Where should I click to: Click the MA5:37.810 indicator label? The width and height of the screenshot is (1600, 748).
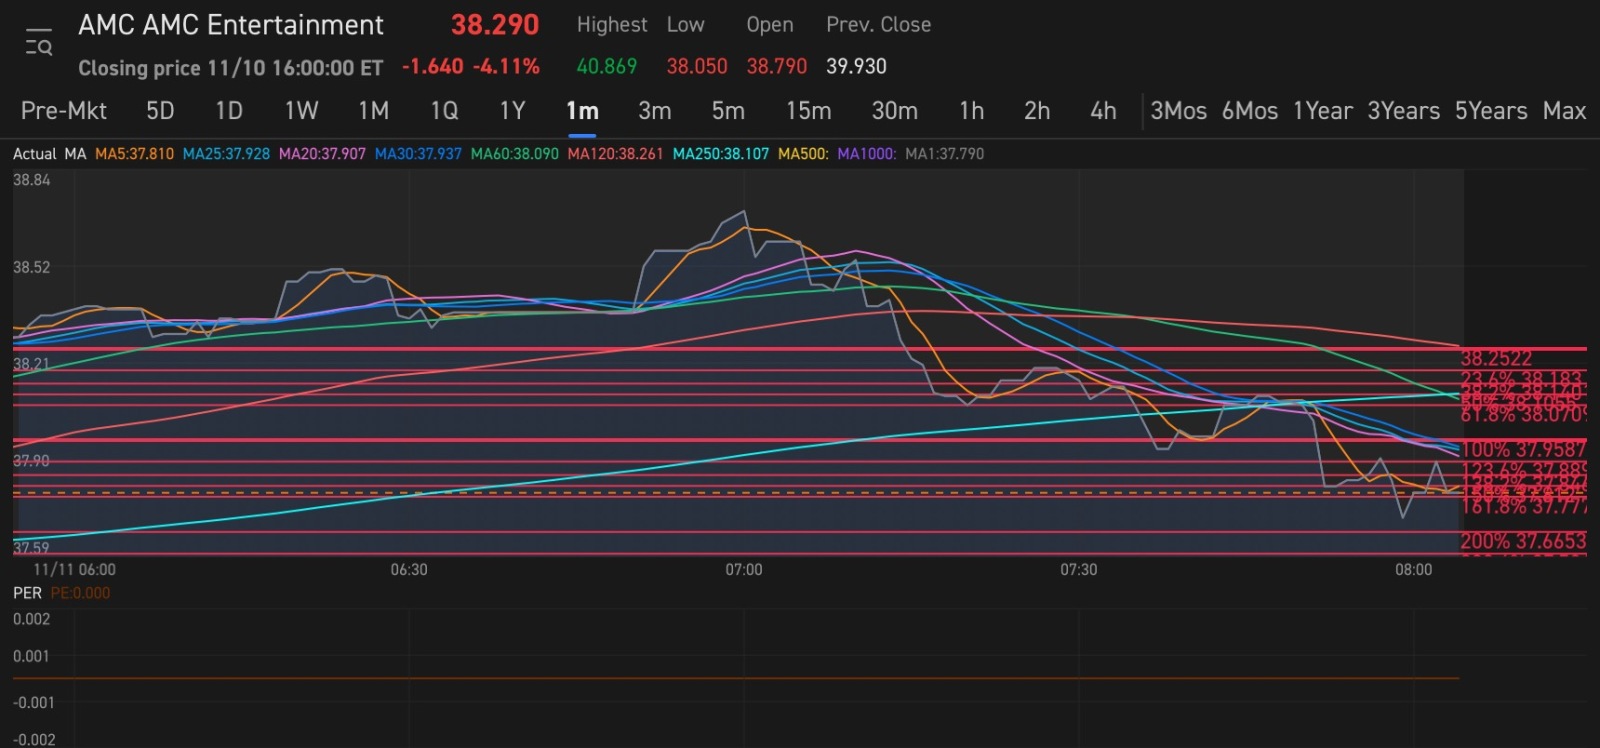[x=134, y=154]
